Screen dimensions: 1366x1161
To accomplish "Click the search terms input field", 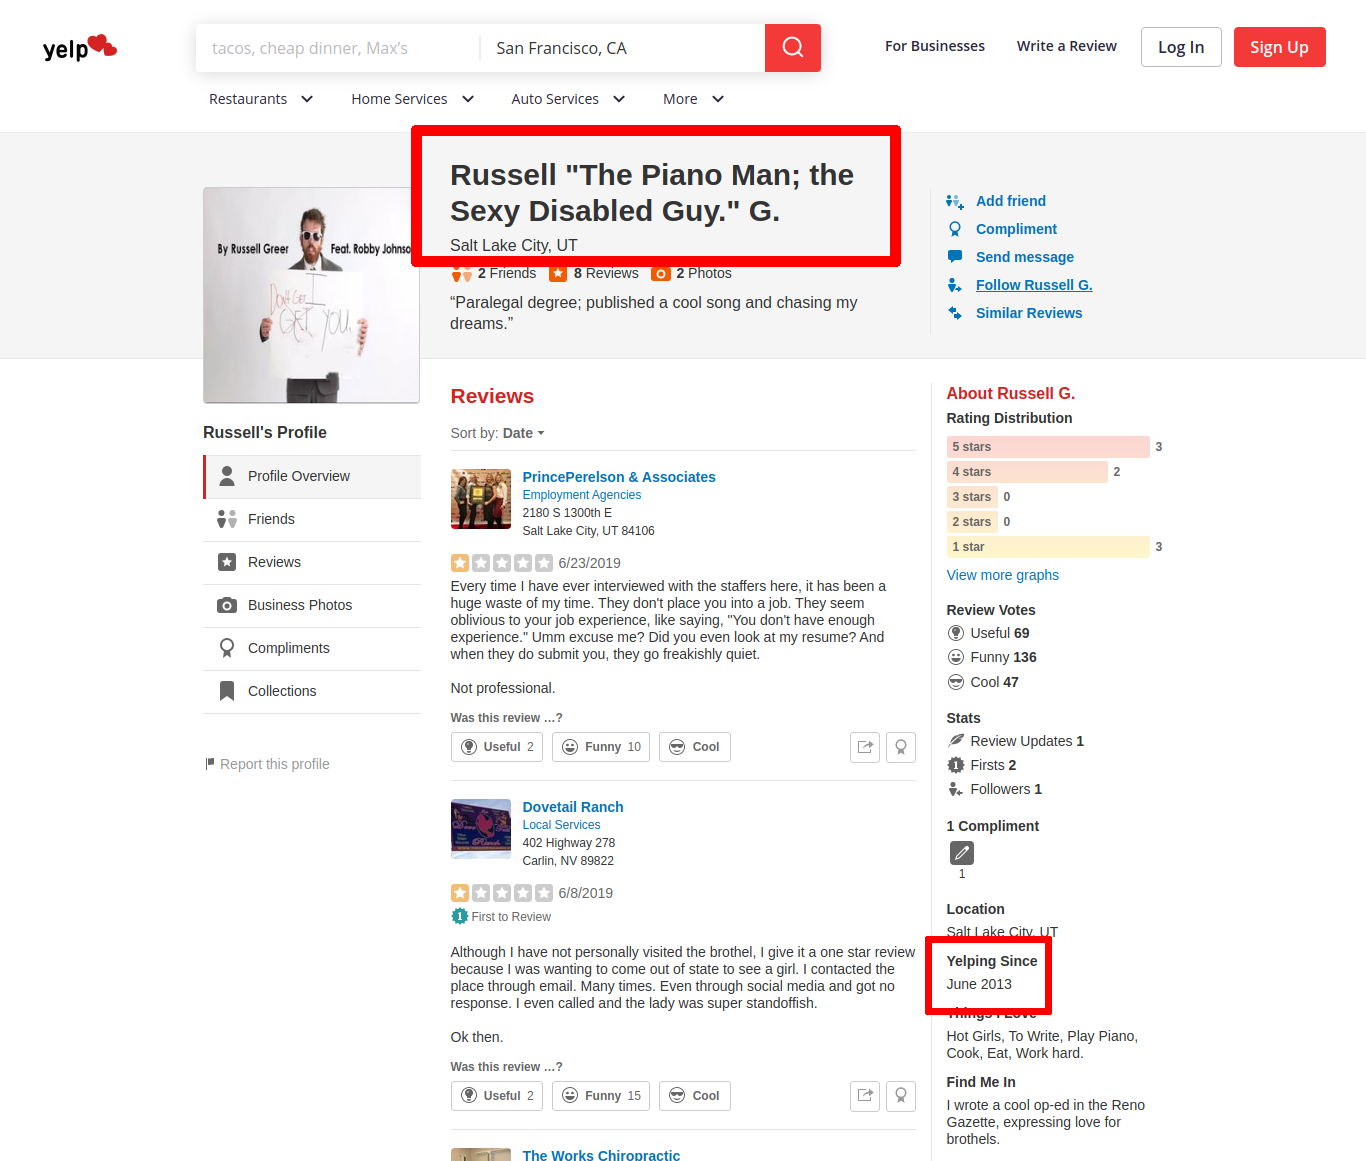I will pos(338,48).
